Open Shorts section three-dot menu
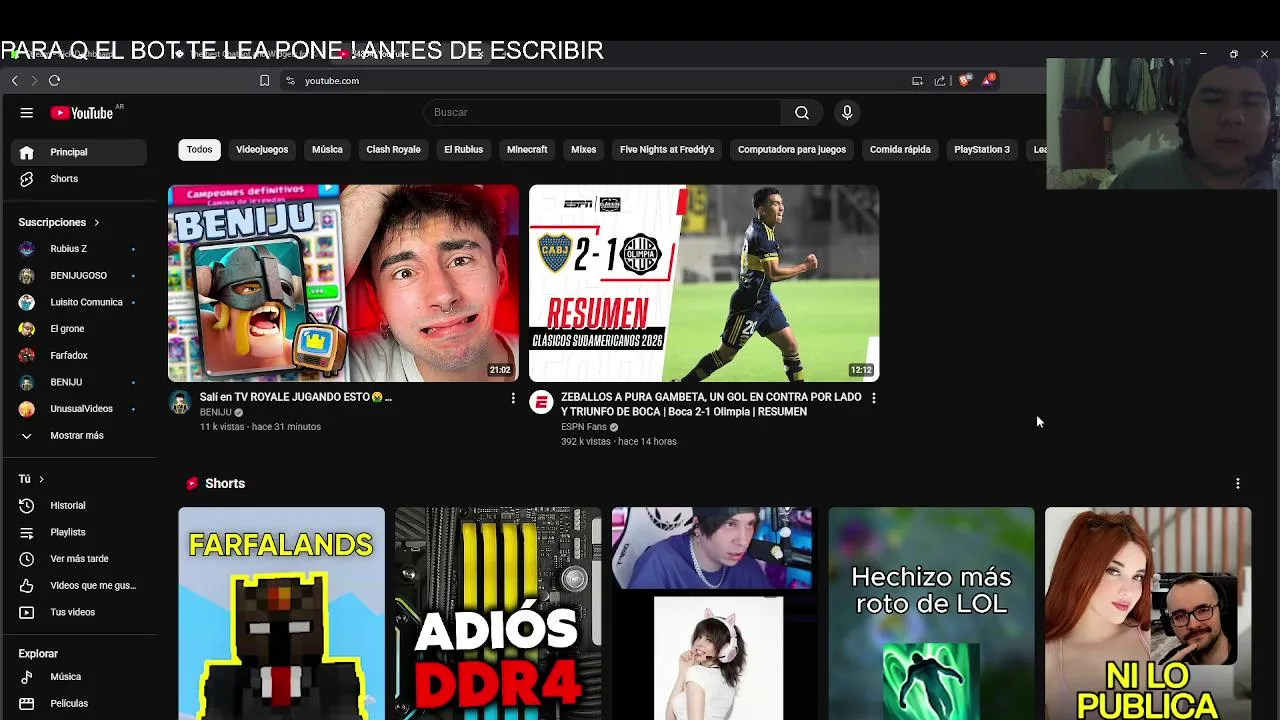1280x720 pixels. click(1238, 484)
